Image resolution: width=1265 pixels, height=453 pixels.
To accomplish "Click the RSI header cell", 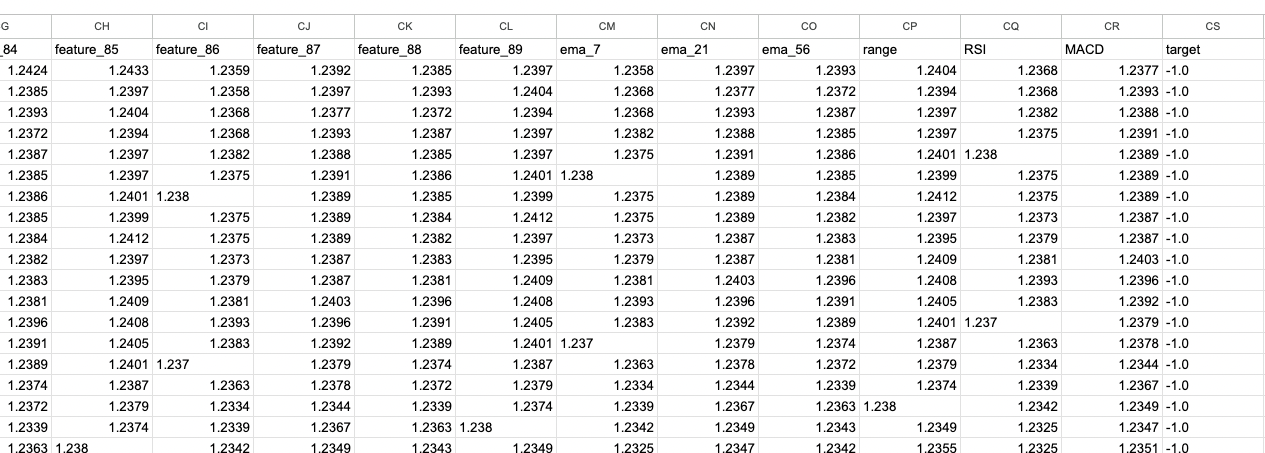I will pyautogui.click(x=1011, y=48).
